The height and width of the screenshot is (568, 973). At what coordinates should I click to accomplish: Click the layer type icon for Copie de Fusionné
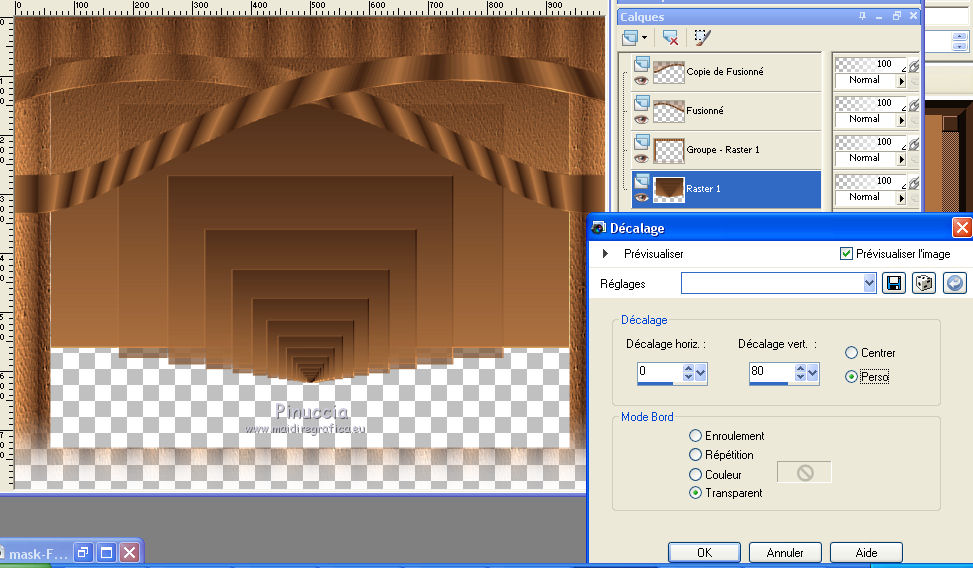pyautogui.click(x=642, y=63)
